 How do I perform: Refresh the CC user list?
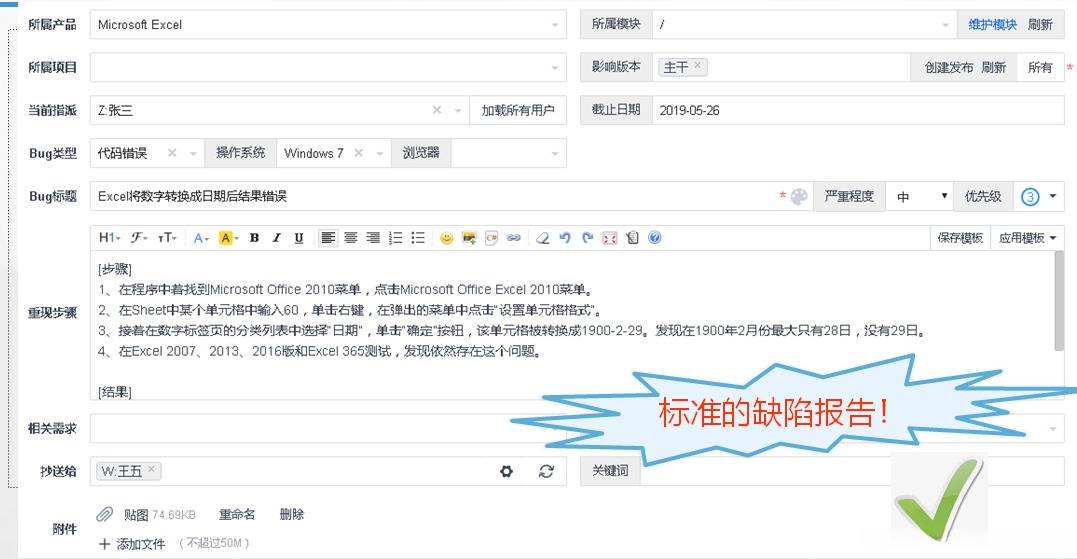click(546, 471)
